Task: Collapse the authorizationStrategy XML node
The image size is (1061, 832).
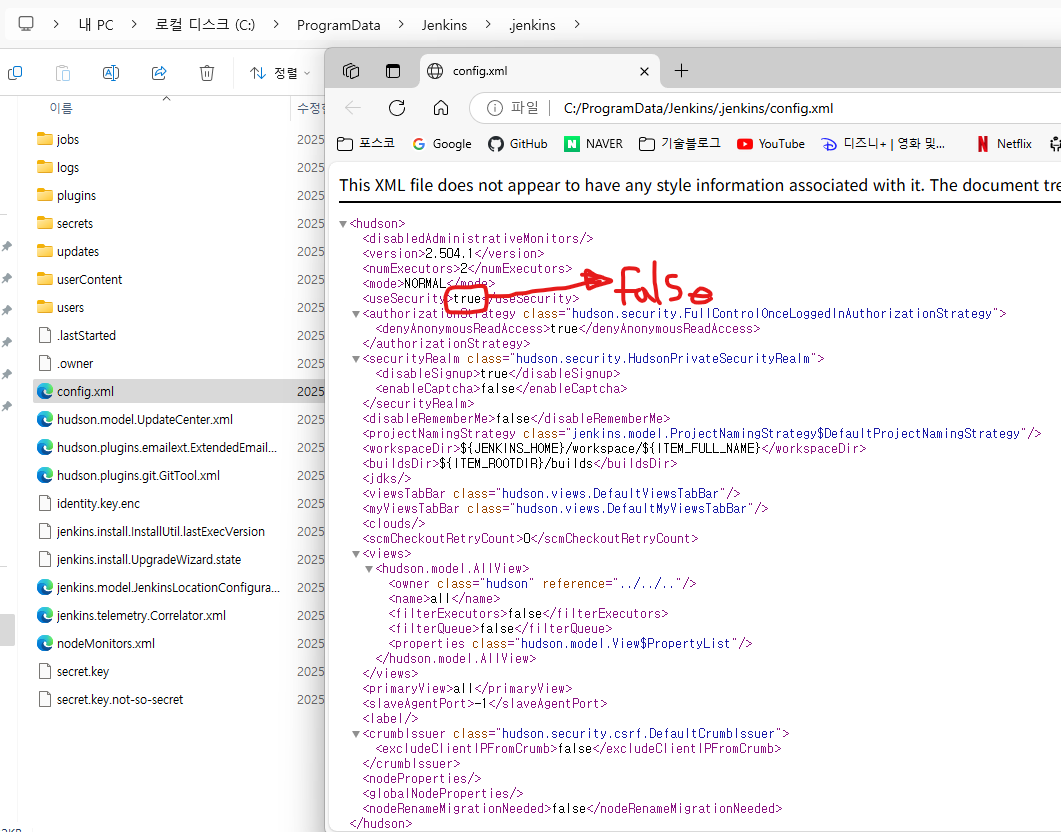Action: (356, 314)
